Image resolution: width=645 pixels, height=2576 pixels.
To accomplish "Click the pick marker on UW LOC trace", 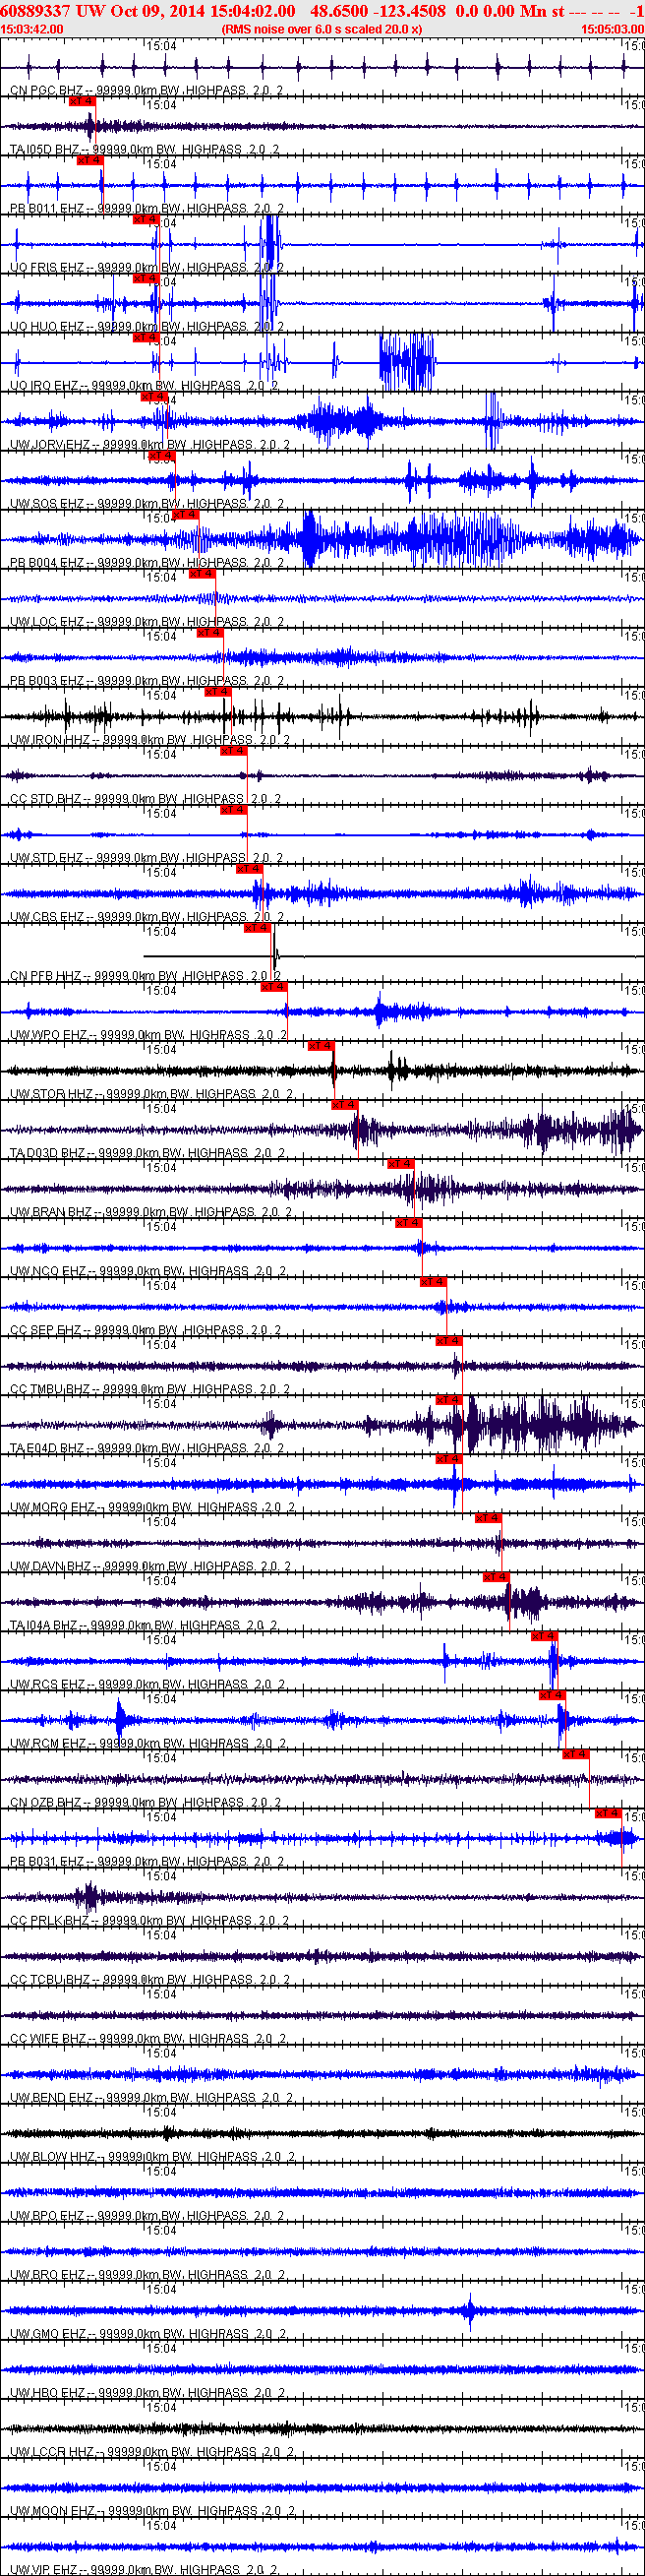I will [x=202, y=573].
